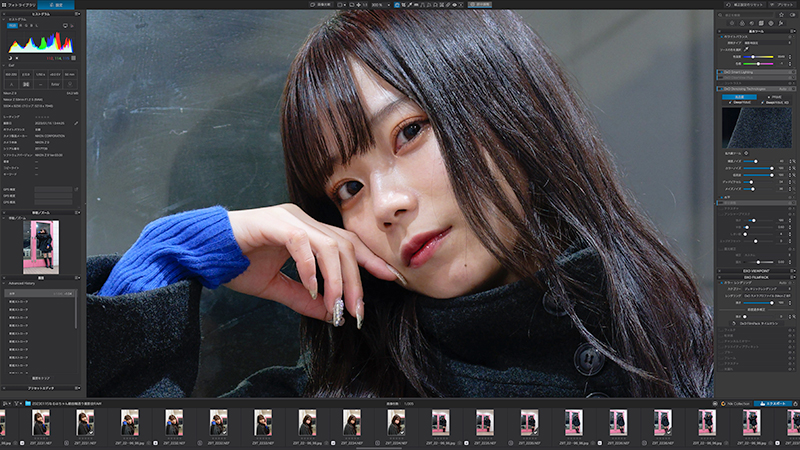The height and width of the screenshot is (450, 800).
Task: Select the 高品質 denoising mode button
Action: 739,97
